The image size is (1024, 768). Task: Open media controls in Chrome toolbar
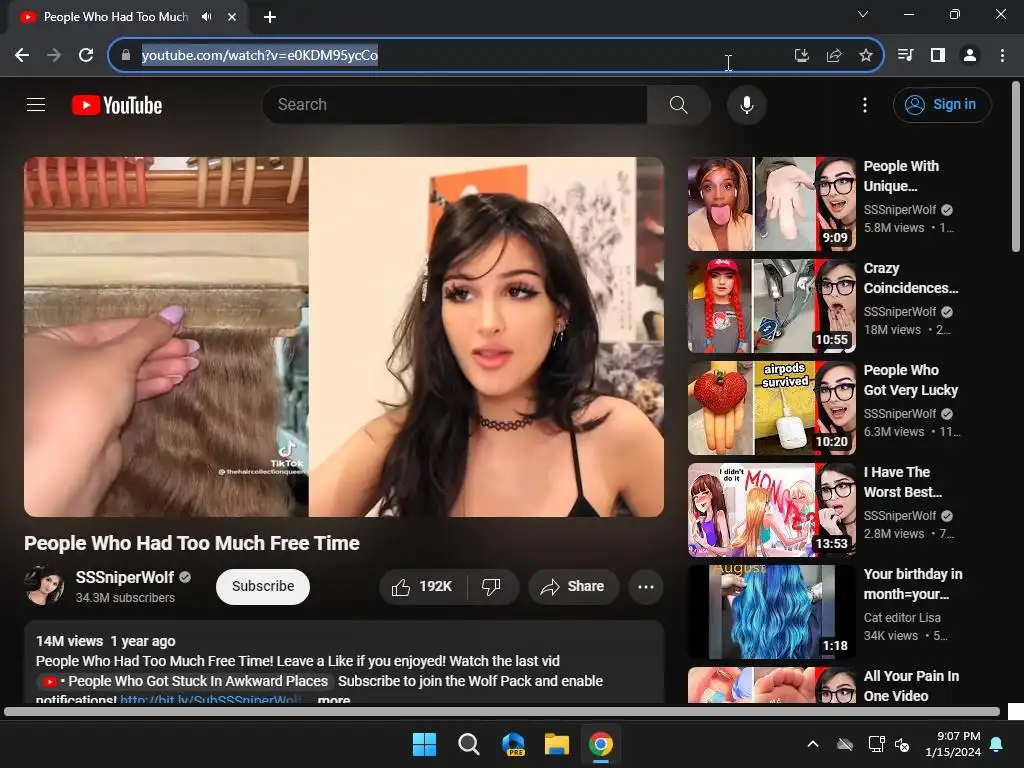tap(906, 55)
